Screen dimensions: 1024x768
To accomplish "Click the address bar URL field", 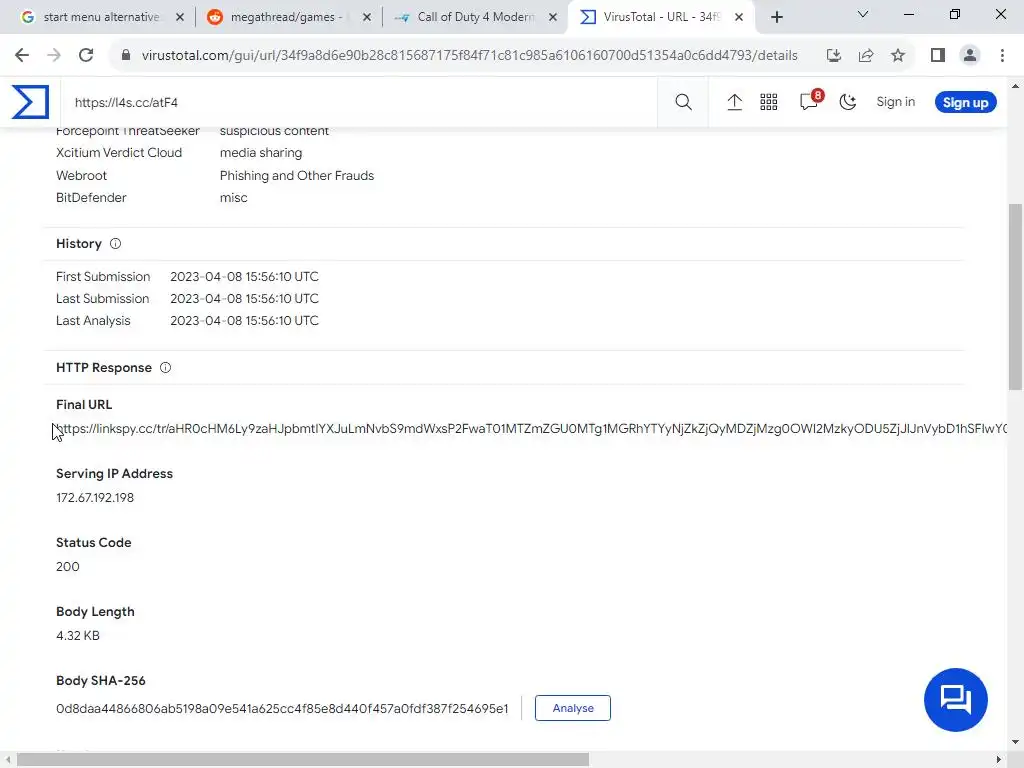I will pyautogui.click(x=469, y=56).
